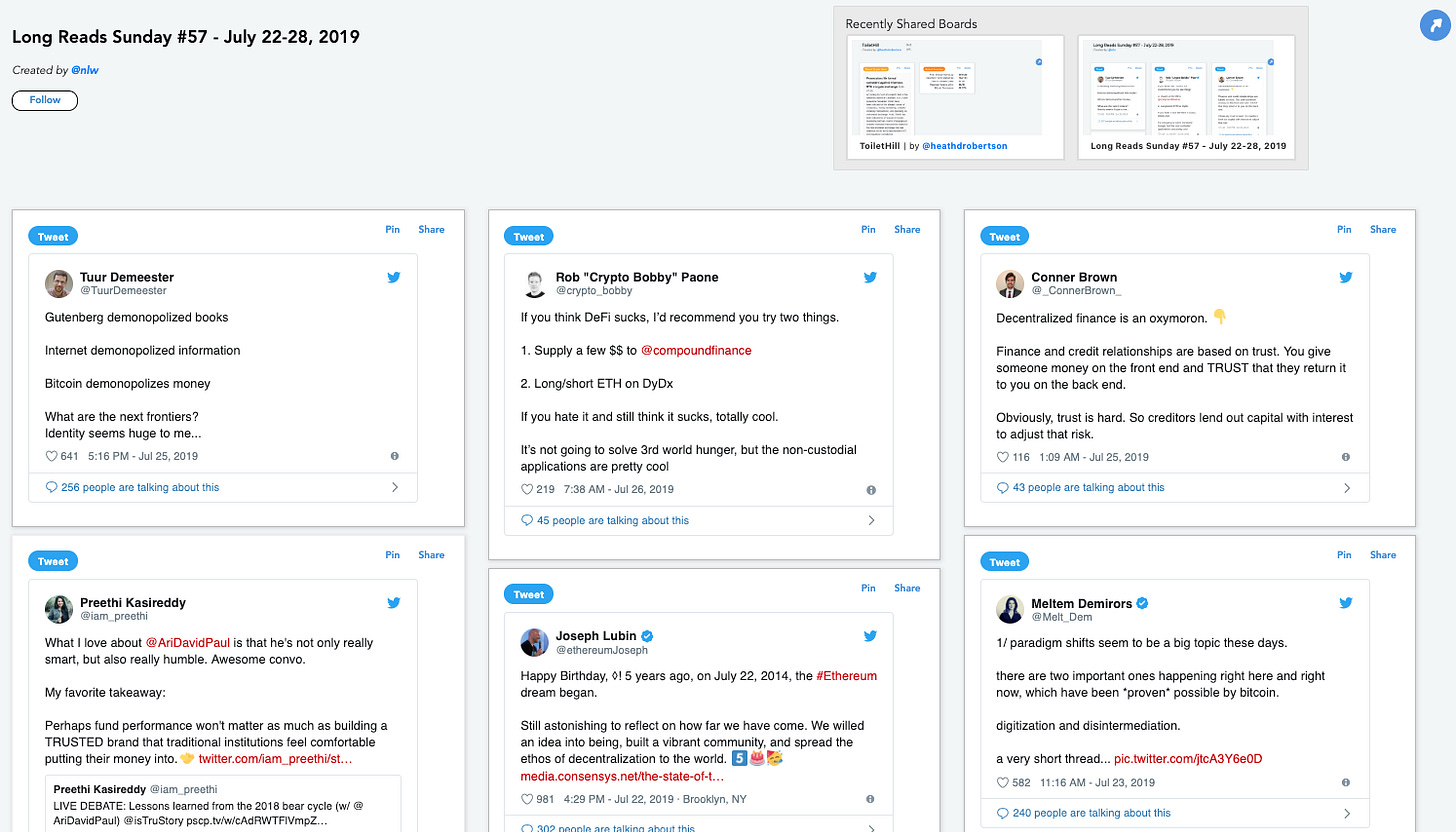Share the Conner Brown tweet card
Screen dimensions: 1456x832
pos(1382,229)
